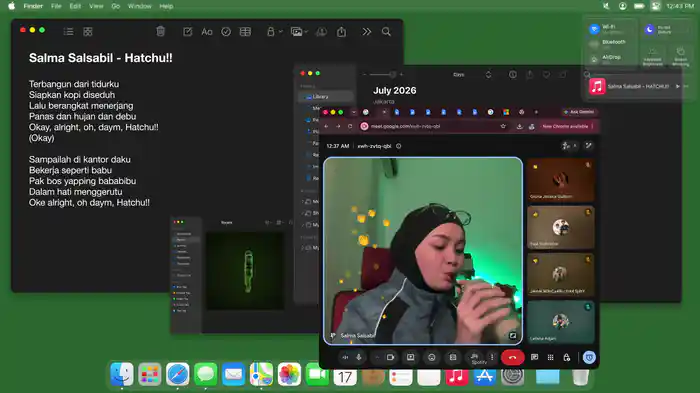Toggle Bluetooth in Control Center
This screenshot has height=393, width=700.
(x=594, y=44)
